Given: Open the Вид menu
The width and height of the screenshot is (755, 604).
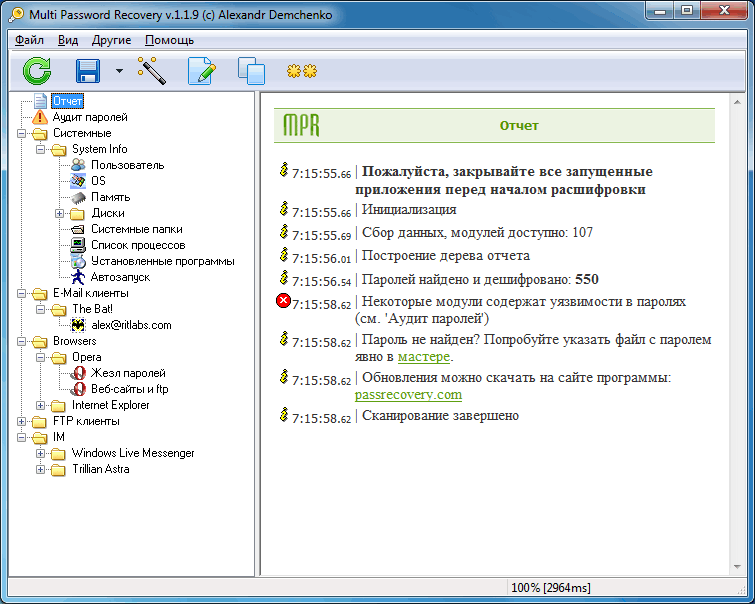Looking at the screenshot, I should (68, 40).
